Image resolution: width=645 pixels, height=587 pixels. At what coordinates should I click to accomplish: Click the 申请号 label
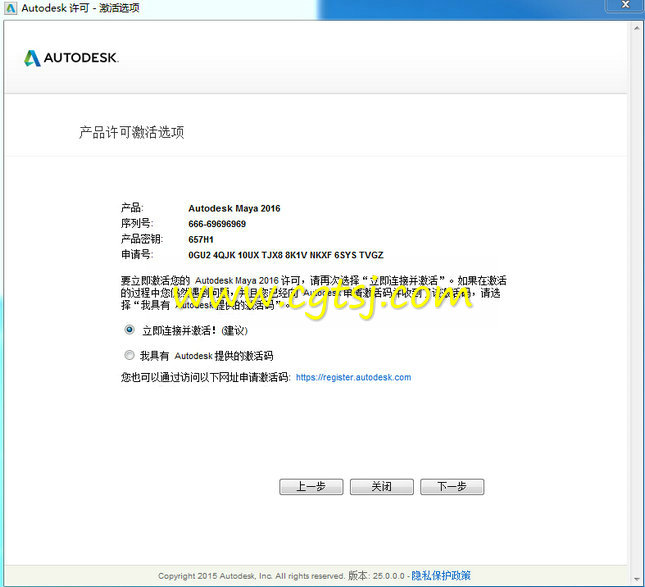pos(137,255)
